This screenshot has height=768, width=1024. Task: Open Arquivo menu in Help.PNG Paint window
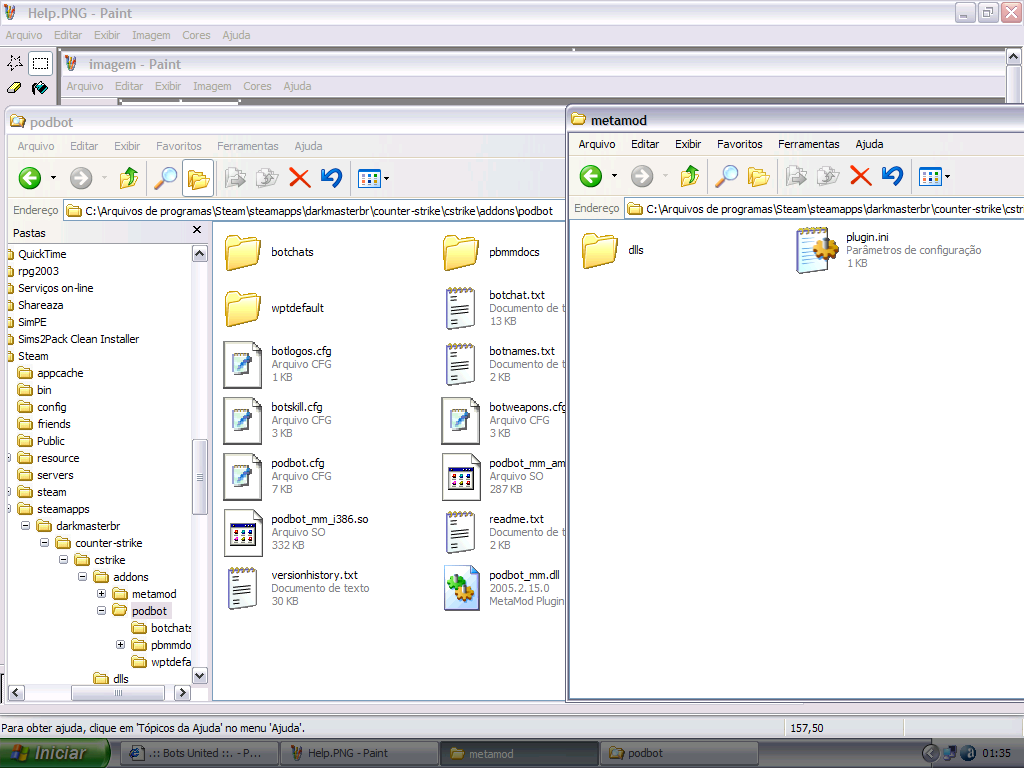(x=24, y=35)
